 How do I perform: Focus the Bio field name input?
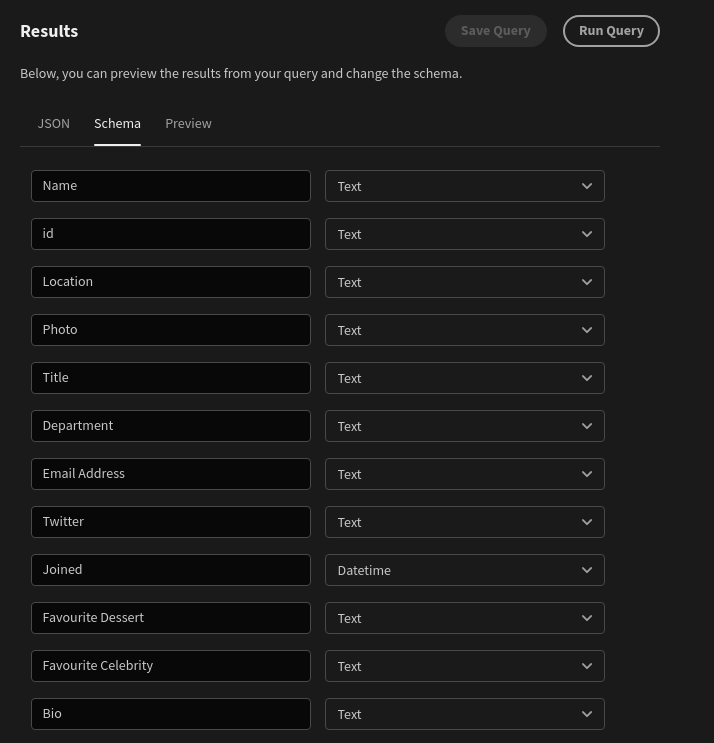click(x=171, y=714)
